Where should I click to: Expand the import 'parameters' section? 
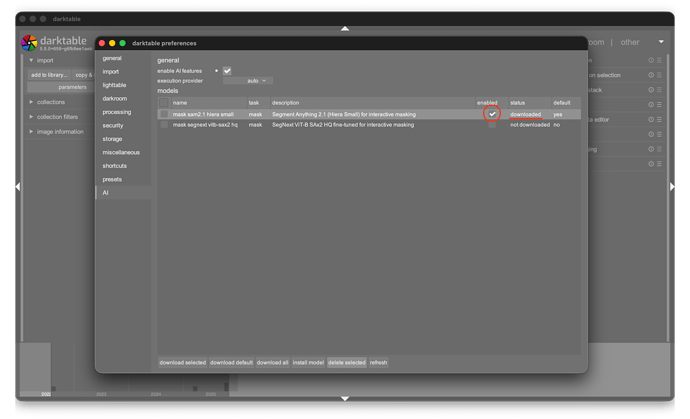(x=61, y=87)
